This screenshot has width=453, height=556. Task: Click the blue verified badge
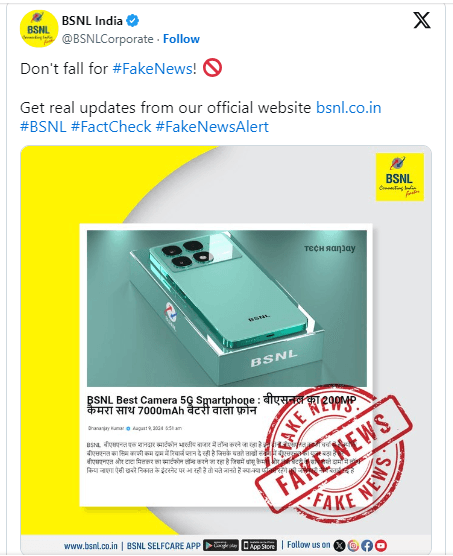point(132,21)
